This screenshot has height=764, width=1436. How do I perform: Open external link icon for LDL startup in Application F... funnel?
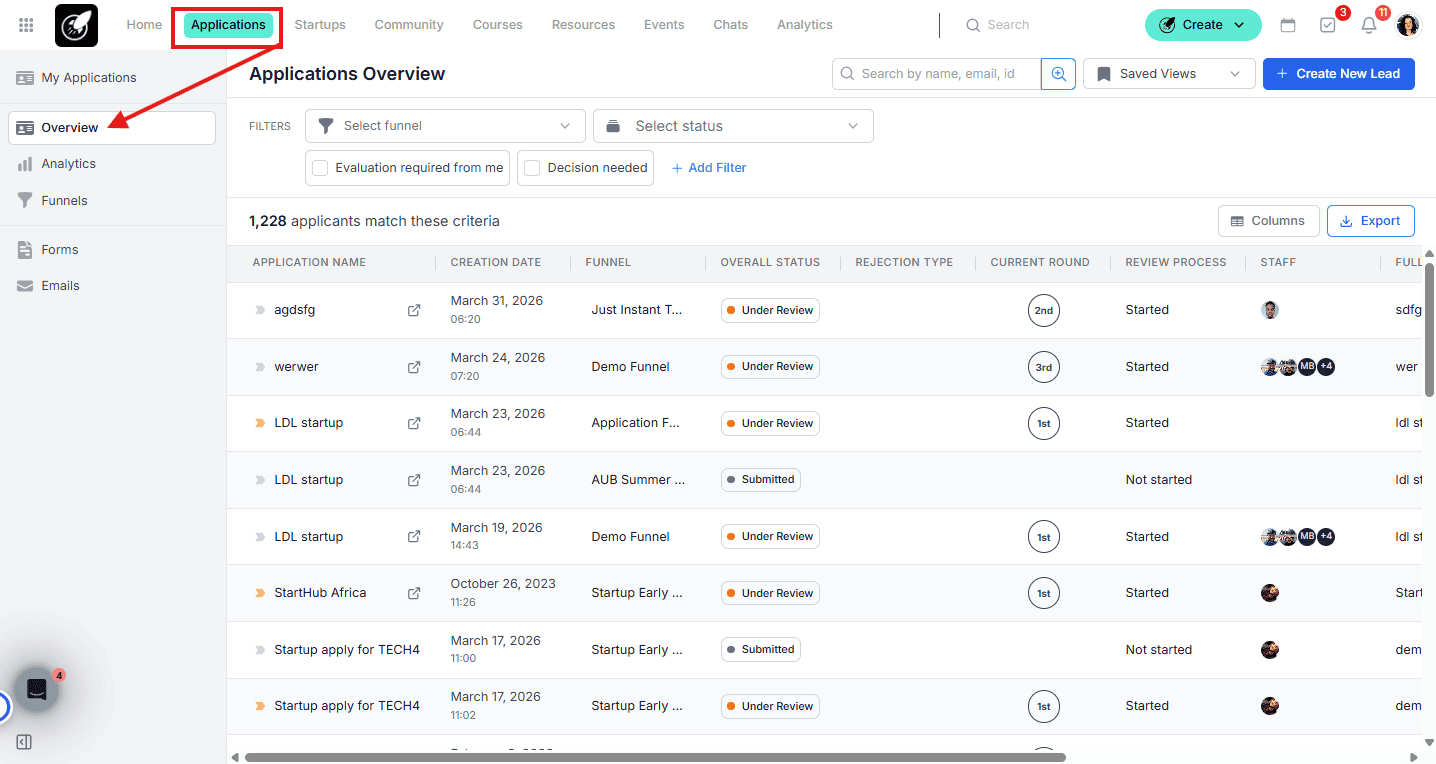414,423
